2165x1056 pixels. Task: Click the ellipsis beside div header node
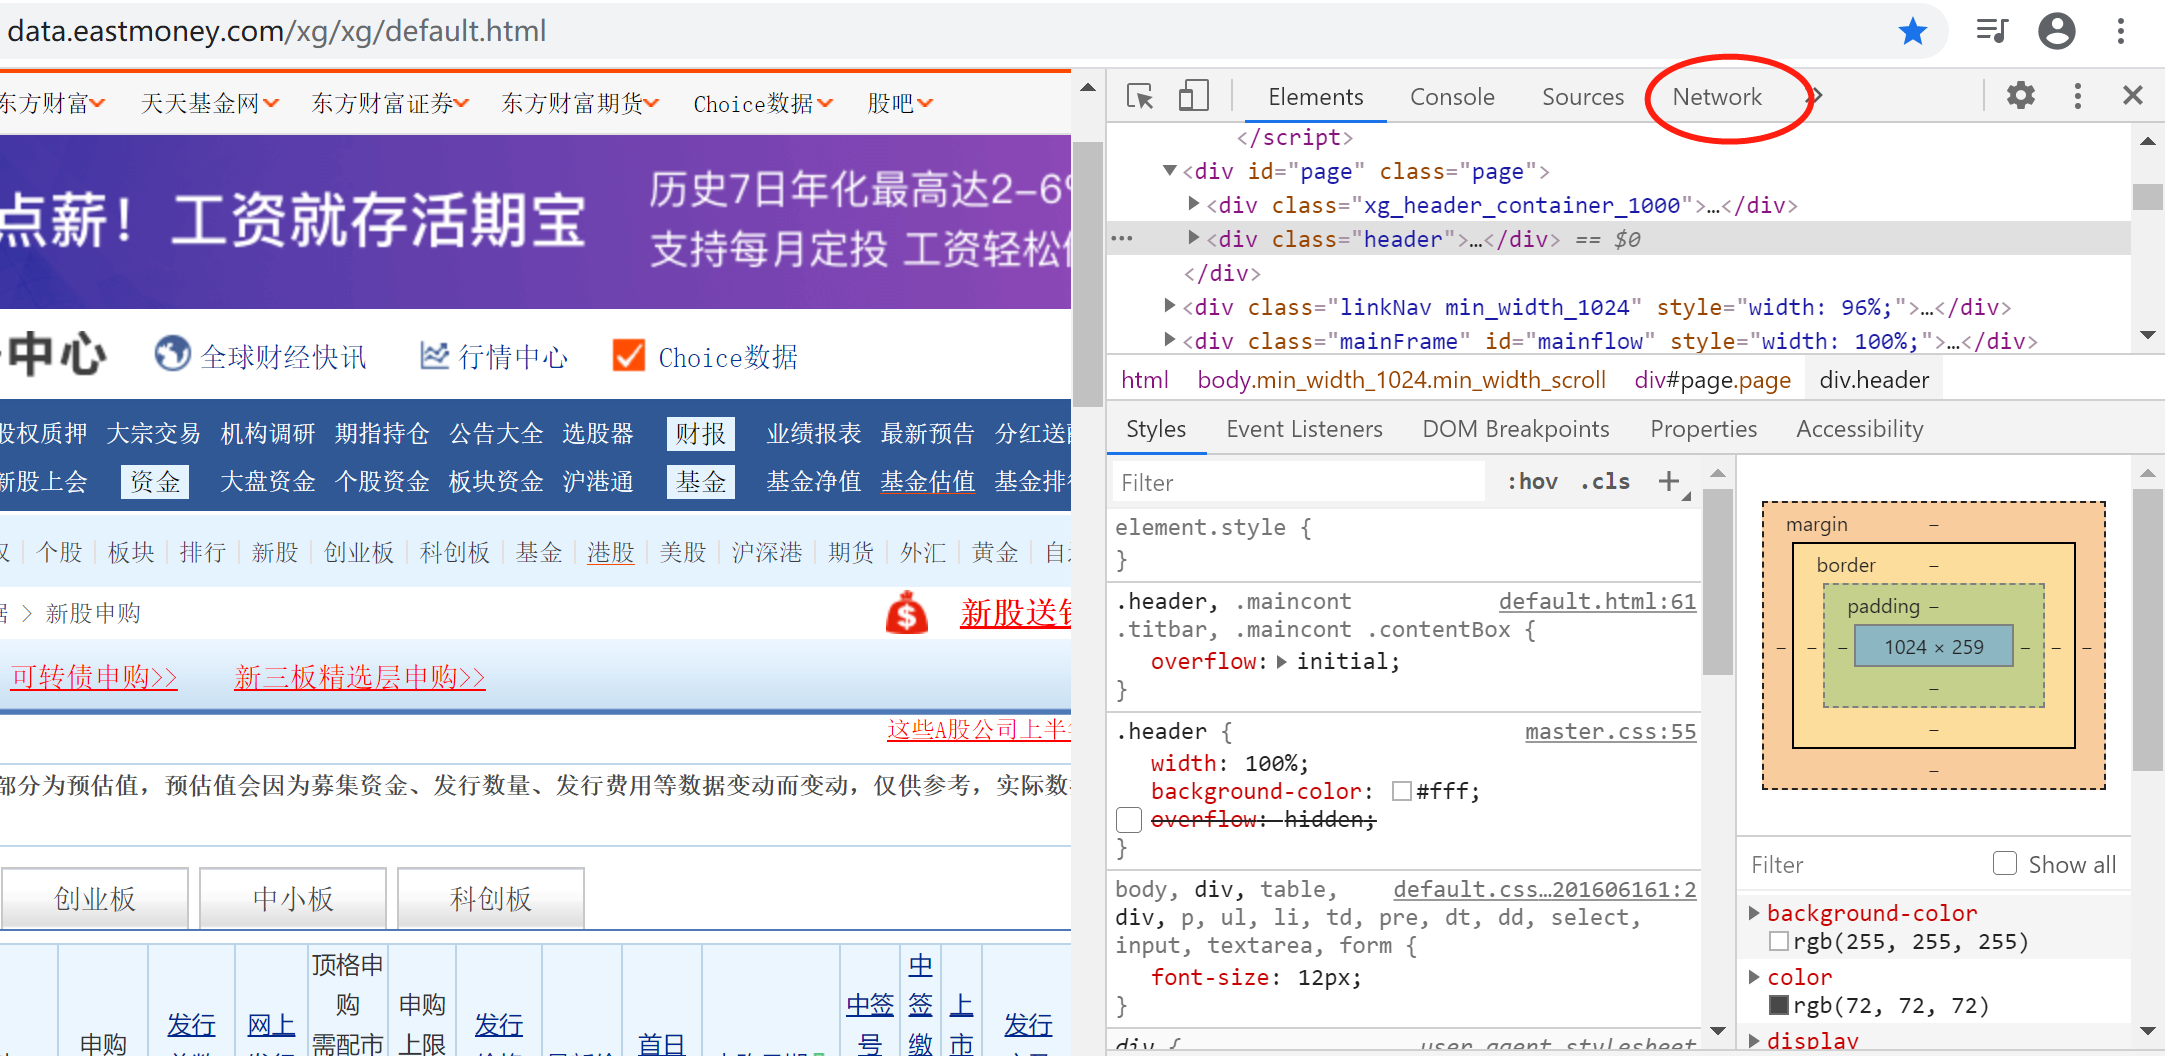click(x=1122, y=239)
